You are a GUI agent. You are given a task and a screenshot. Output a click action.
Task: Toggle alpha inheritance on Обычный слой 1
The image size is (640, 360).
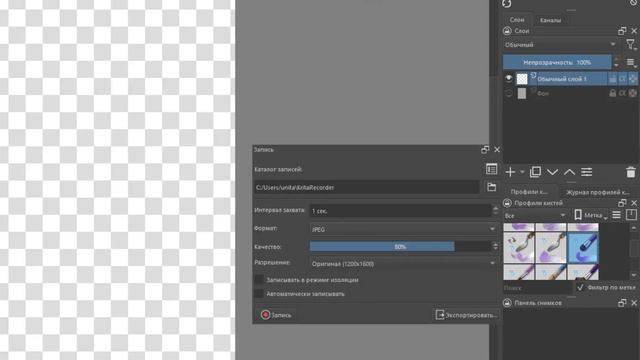pos(622,79)
